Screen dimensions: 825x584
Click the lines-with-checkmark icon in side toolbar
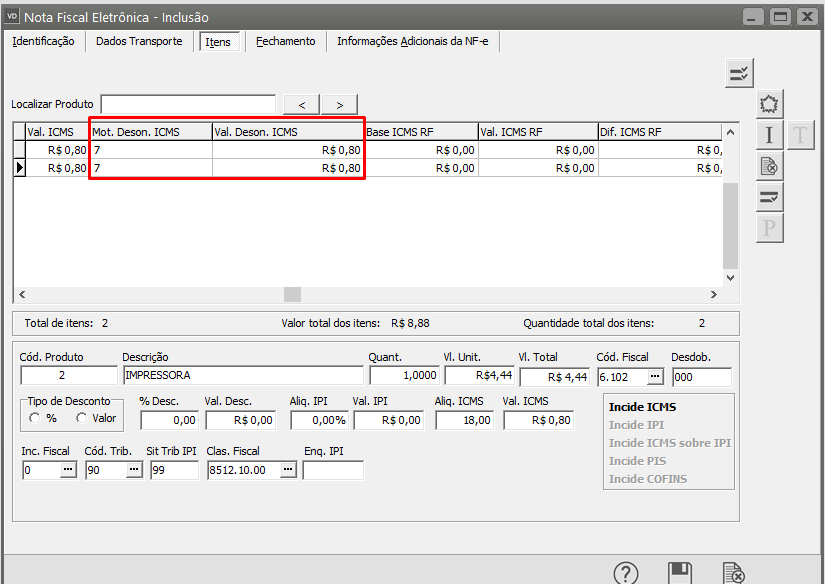tap(769, 197)
